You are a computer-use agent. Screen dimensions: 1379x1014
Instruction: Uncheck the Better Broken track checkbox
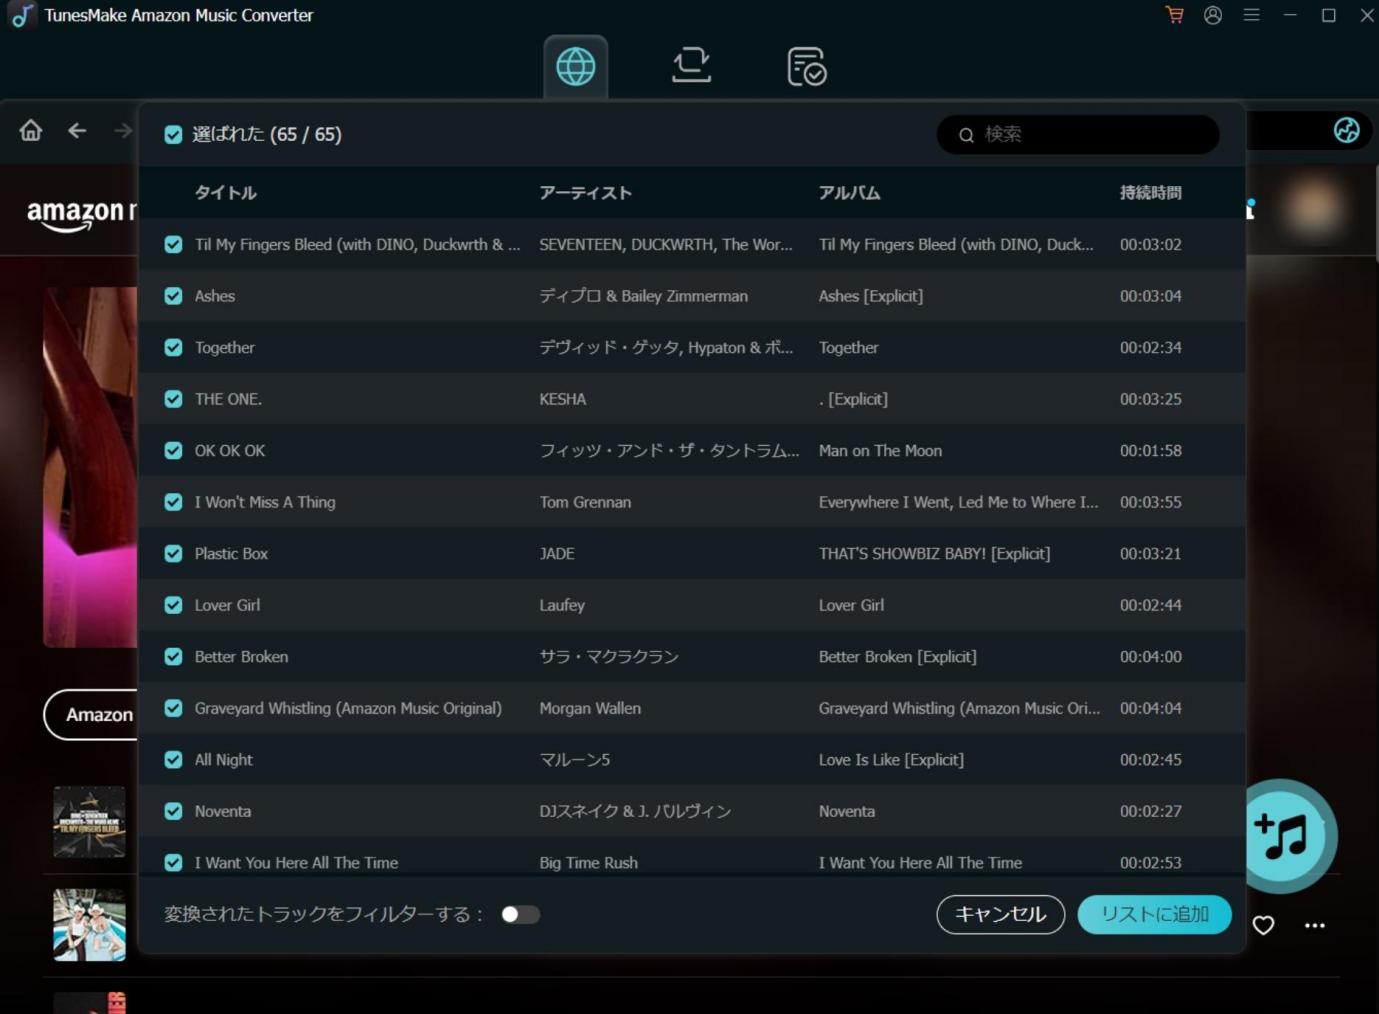[173, 656]
